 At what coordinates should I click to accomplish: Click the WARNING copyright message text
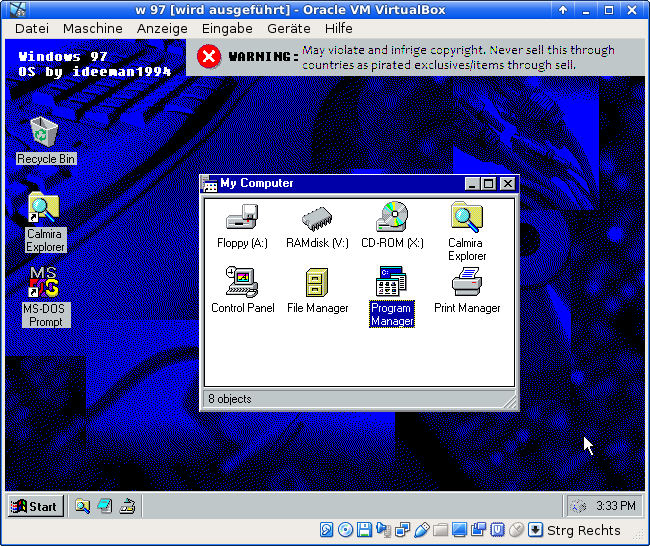coord(458,58)
